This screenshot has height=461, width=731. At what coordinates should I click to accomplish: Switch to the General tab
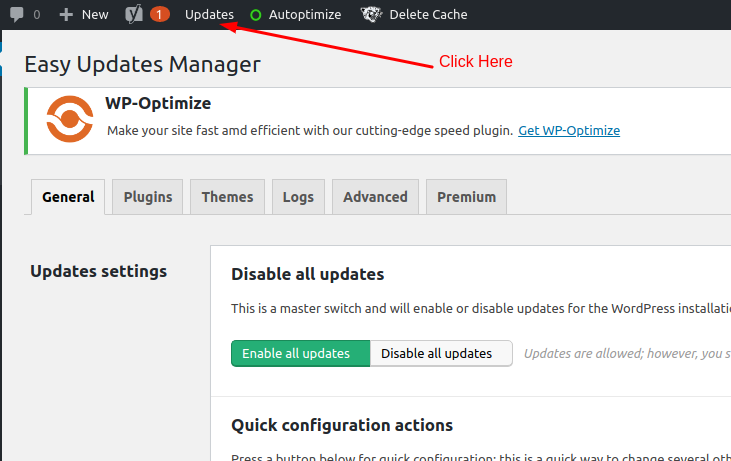pyautogui.click(x=68, y=197)
